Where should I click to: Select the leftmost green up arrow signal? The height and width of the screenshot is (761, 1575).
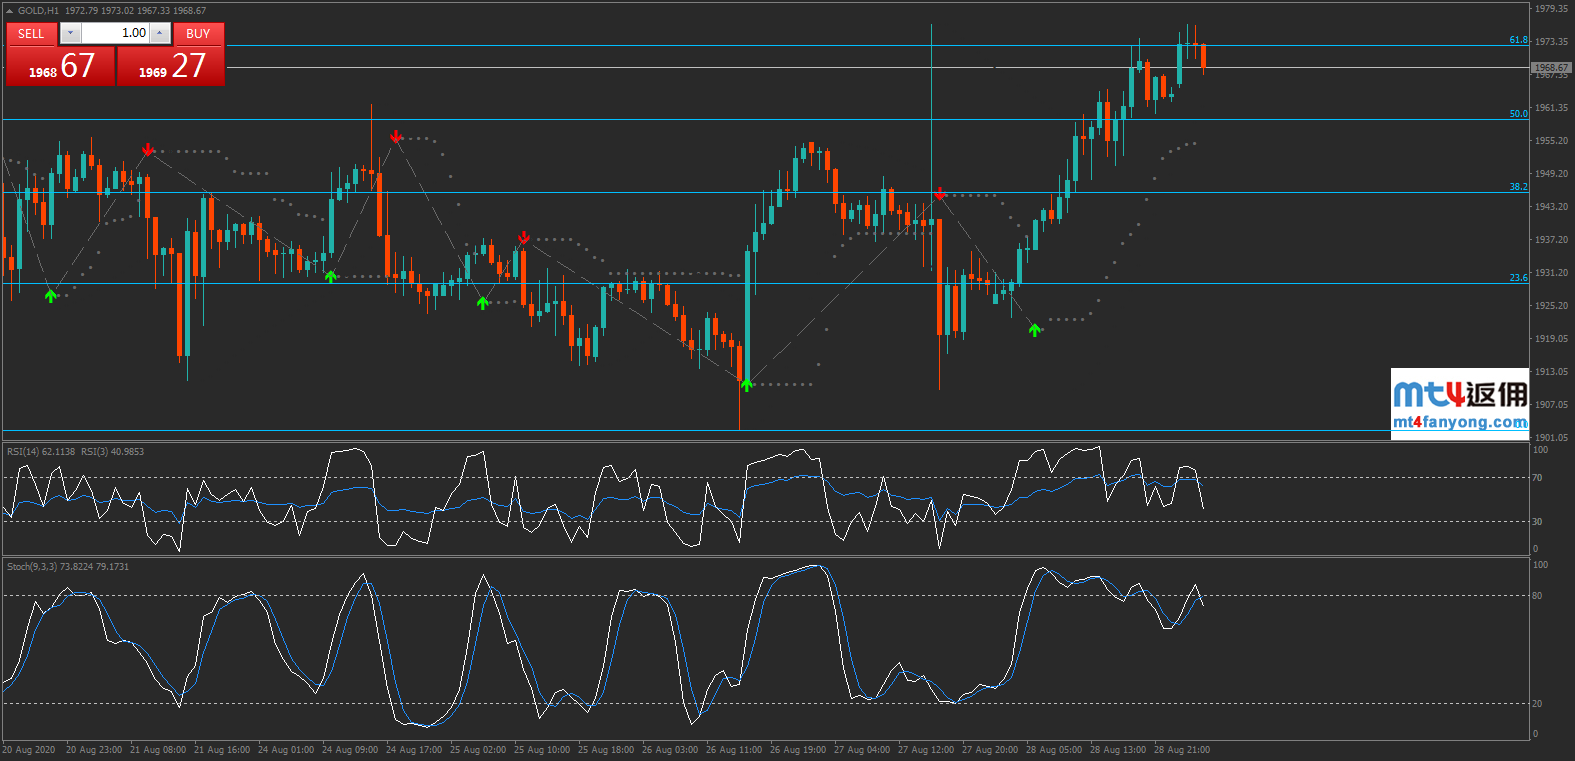pyautogui.click(x=51, y=296)
